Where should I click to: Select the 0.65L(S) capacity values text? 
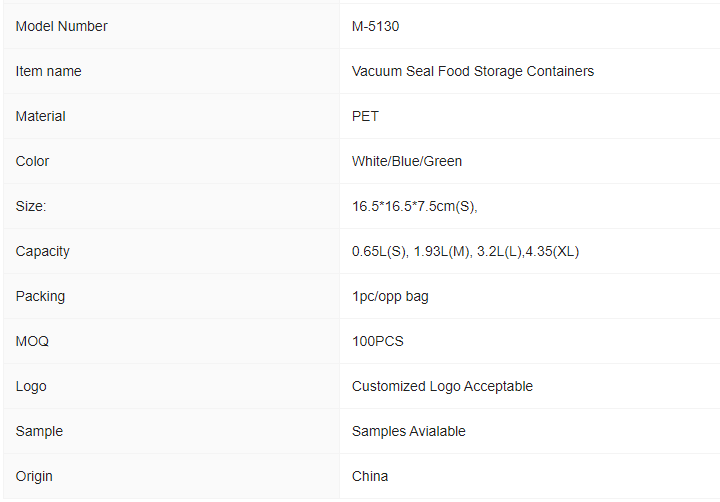[465, 251]
